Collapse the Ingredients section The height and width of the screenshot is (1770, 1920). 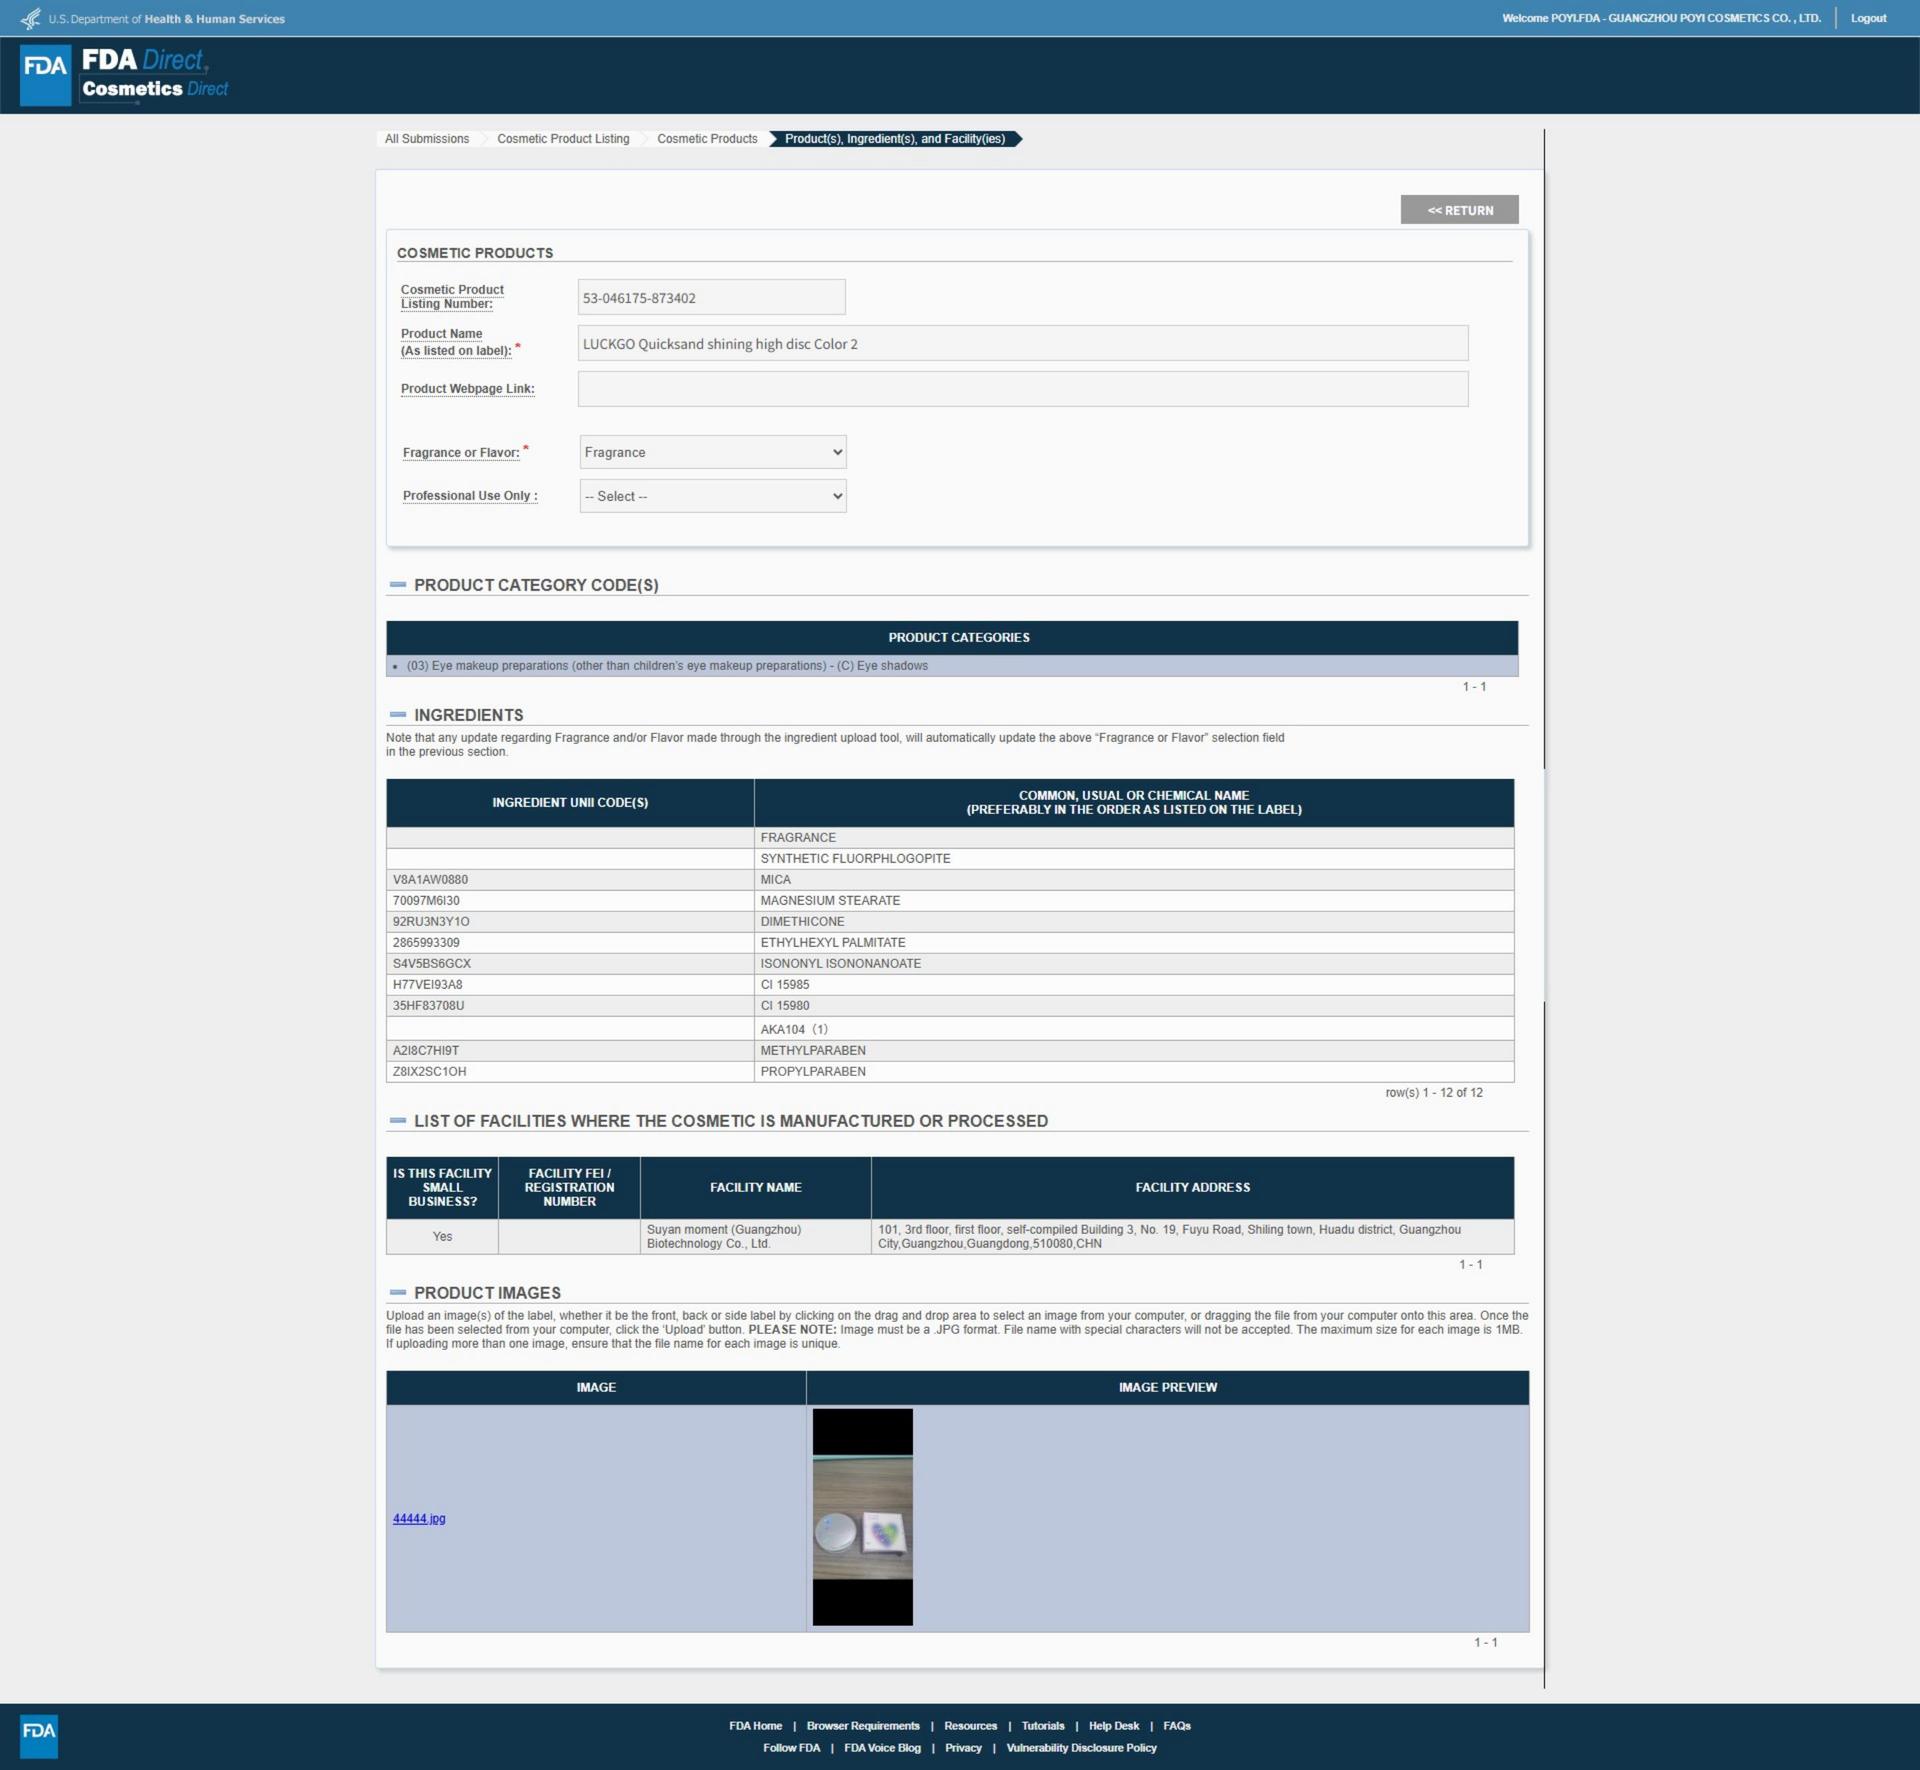point(398,715)
